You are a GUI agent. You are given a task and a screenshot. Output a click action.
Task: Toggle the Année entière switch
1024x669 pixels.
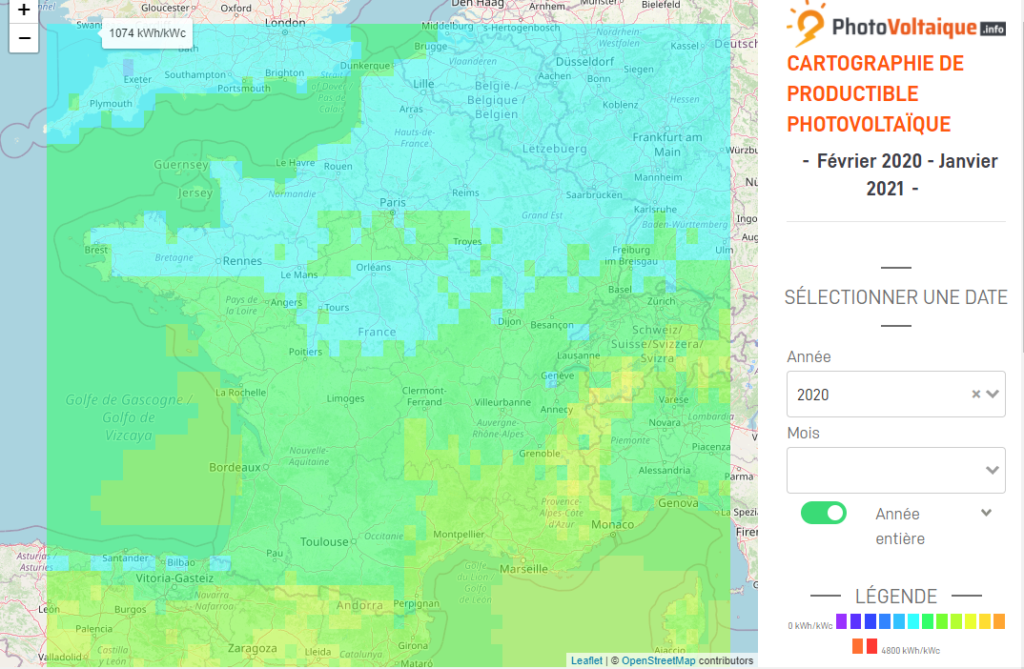(x=823, y=513)
